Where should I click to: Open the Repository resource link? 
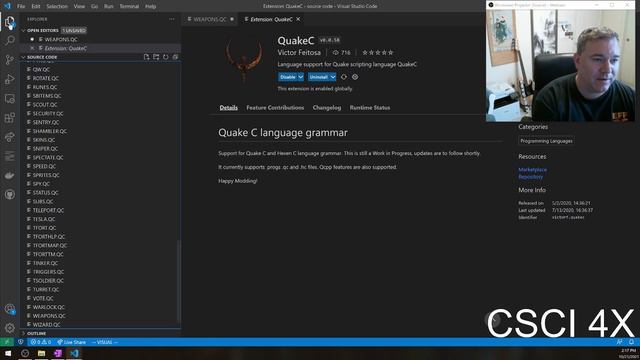531,177
